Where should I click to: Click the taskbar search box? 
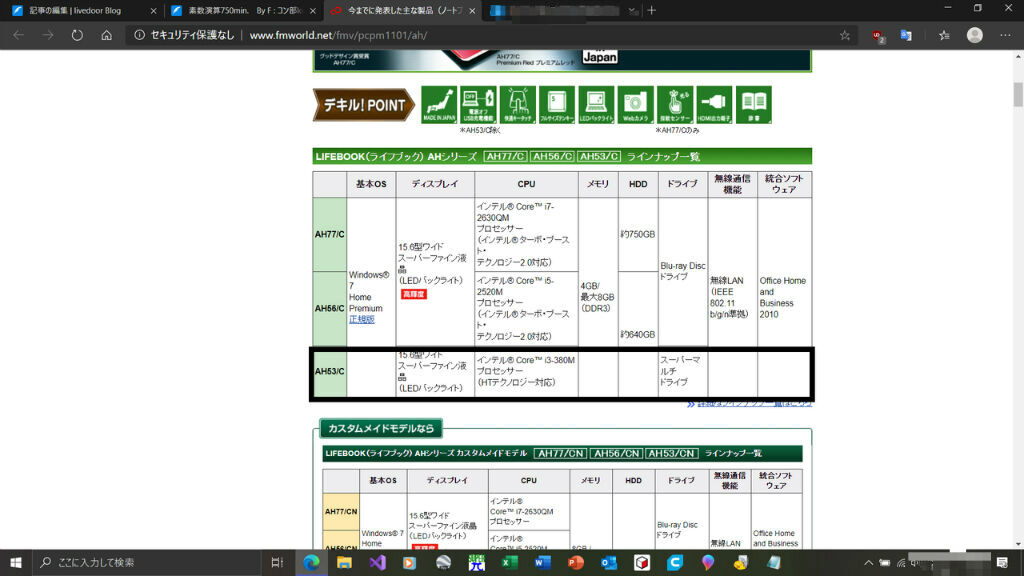(x=147, y=562)
